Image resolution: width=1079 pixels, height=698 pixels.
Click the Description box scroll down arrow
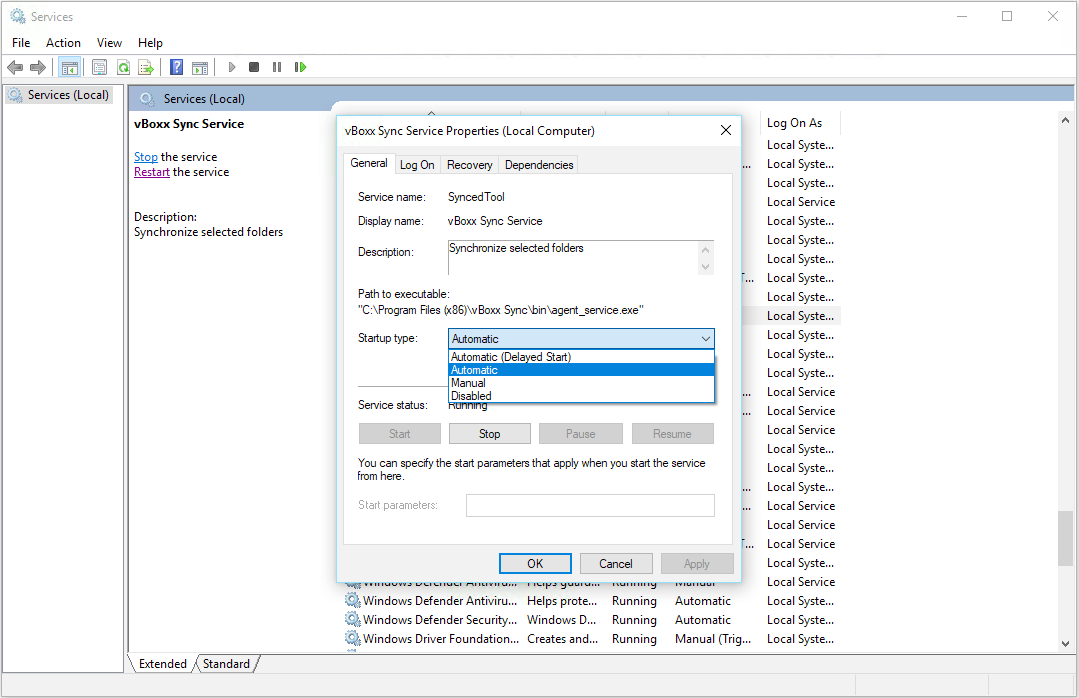[x=705, y=267]
